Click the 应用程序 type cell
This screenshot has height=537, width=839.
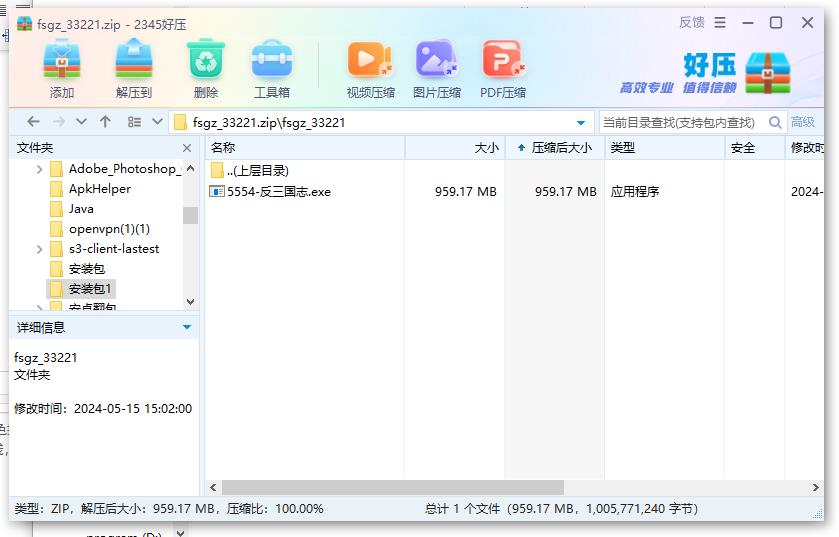635,191
